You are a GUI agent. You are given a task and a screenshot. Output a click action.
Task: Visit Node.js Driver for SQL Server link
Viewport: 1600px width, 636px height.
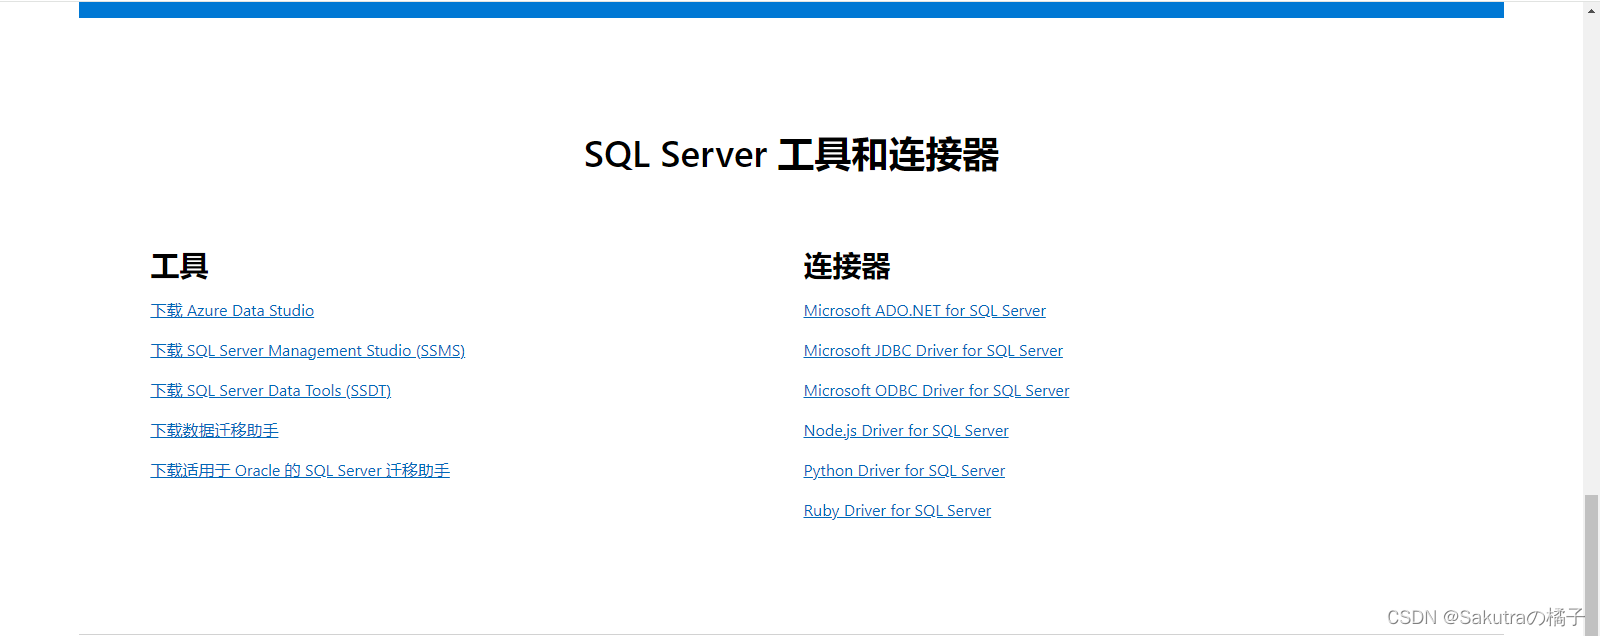(906, 431)
